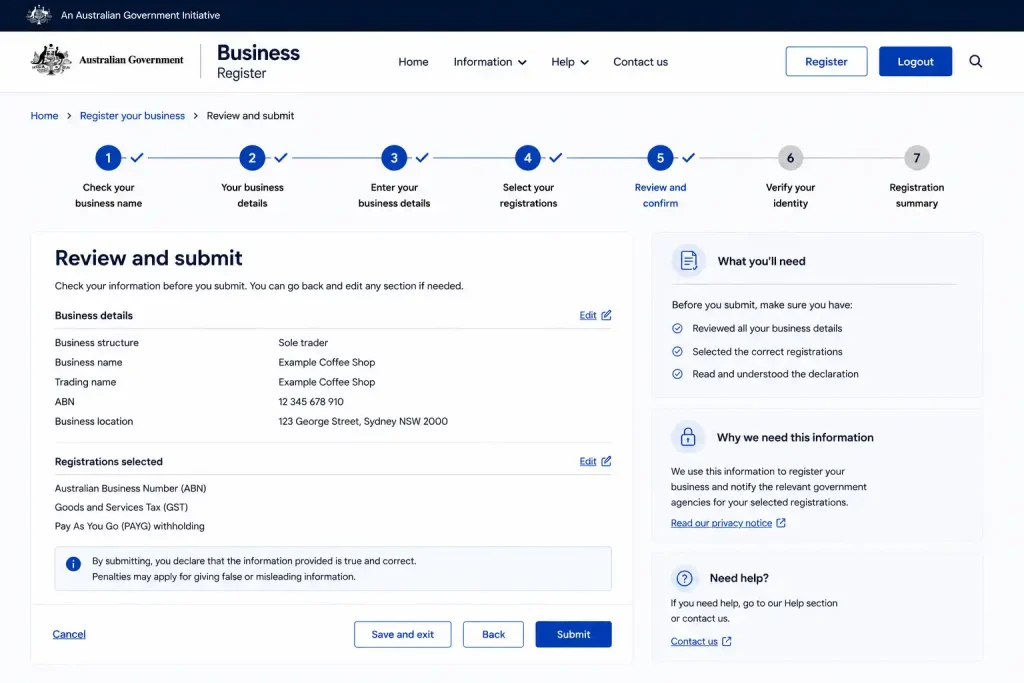Click check icon beside Read and understood the declaration
This screenshot has width=1024, height=683.
click(677, 374)
